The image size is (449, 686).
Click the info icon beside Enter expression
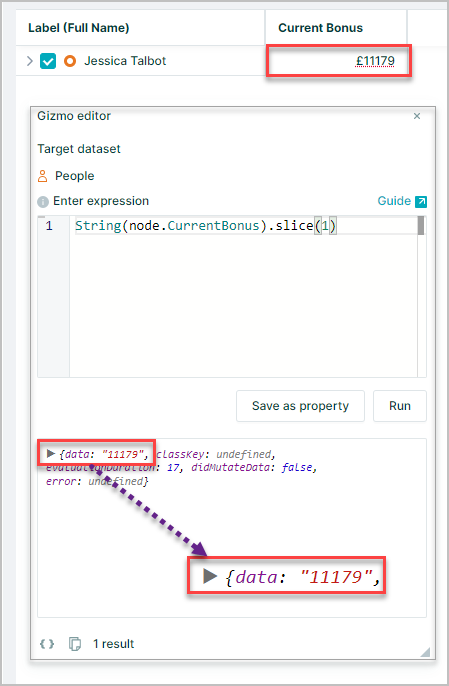tap(43, 202)
